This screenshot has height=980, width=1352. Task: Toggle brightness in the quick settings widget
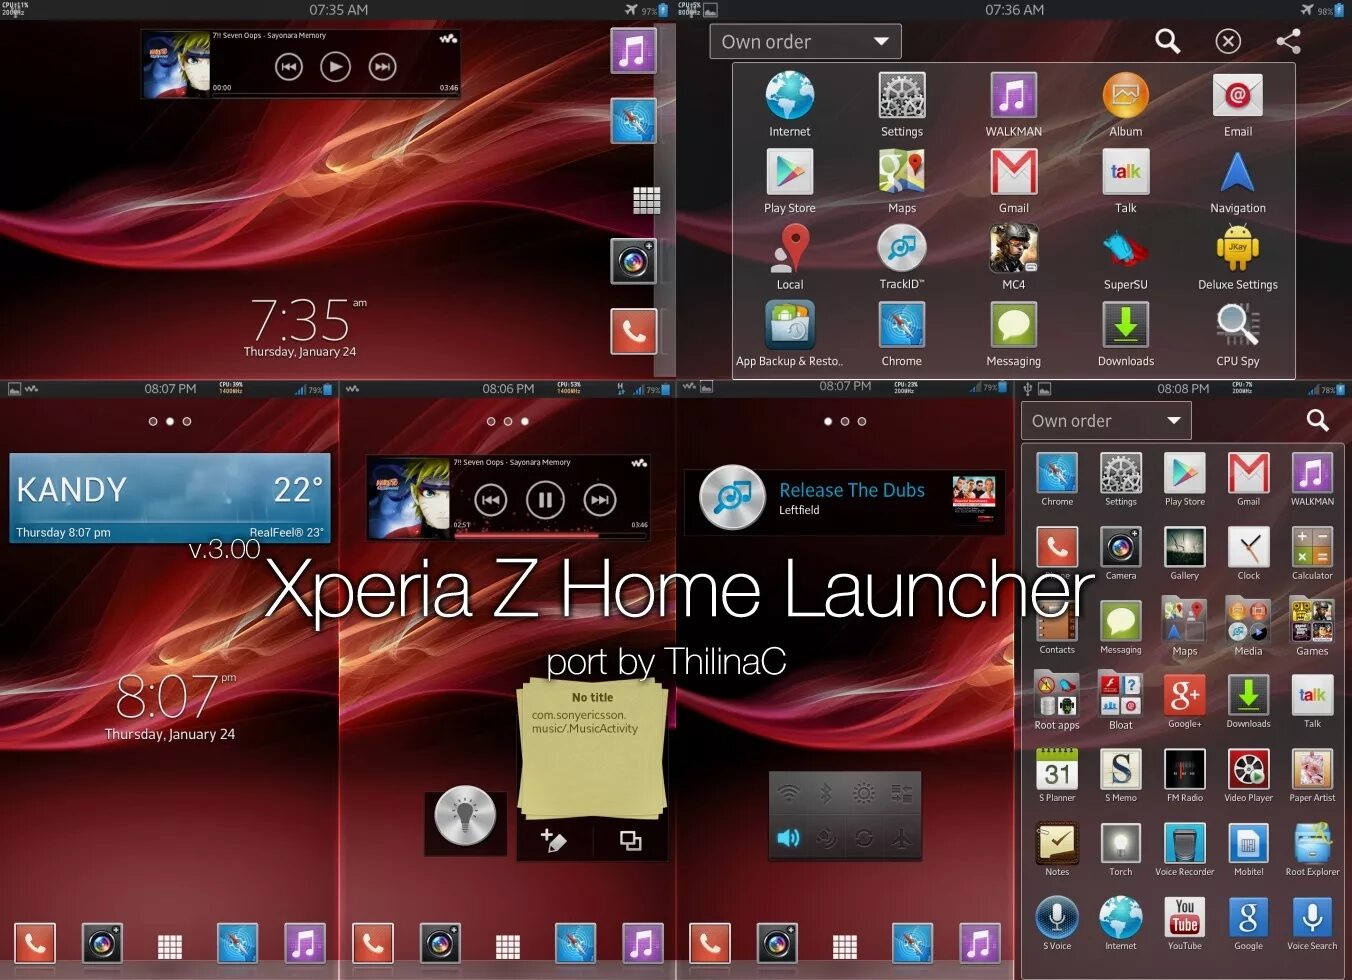tap(864, 794)
